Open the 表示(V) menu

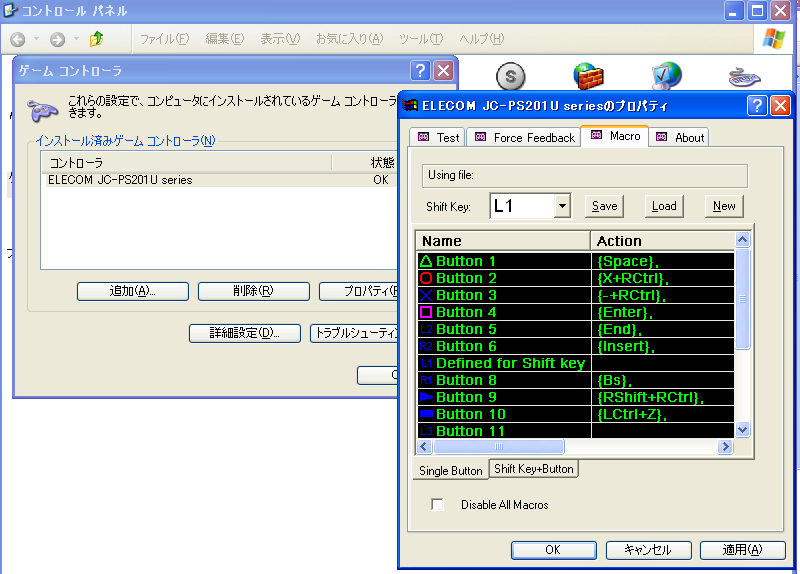click(x=280, y=39)
